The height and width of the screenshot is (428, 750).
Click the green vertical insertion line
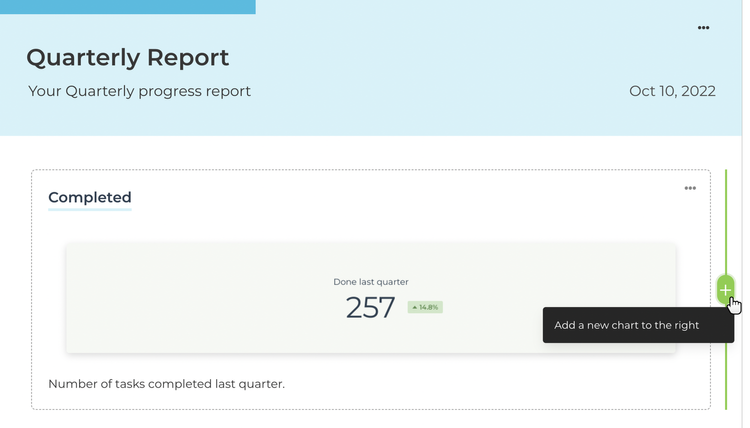tap(726, 220)
